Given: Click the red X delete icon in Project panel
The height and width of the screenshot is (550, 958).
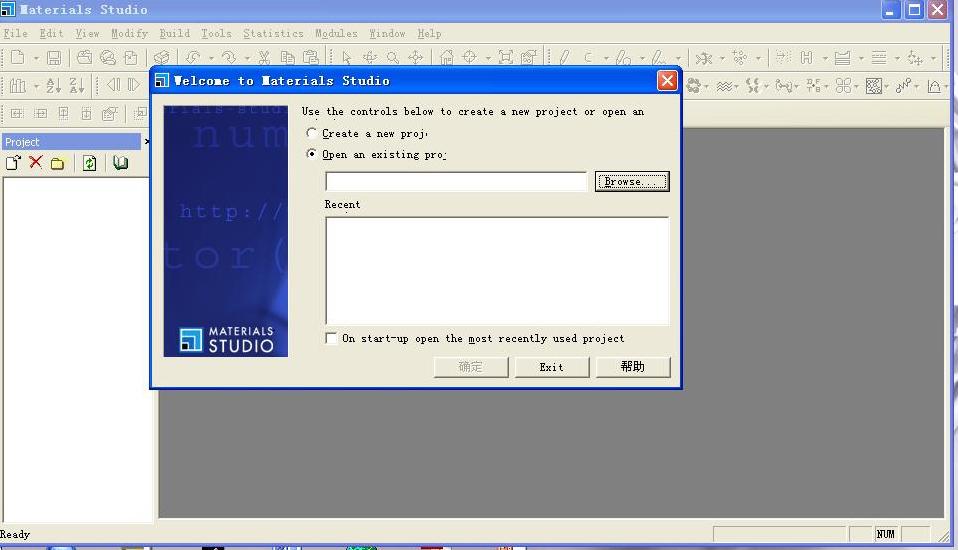Looking at the screenshot, I should [x=36, y=163].
